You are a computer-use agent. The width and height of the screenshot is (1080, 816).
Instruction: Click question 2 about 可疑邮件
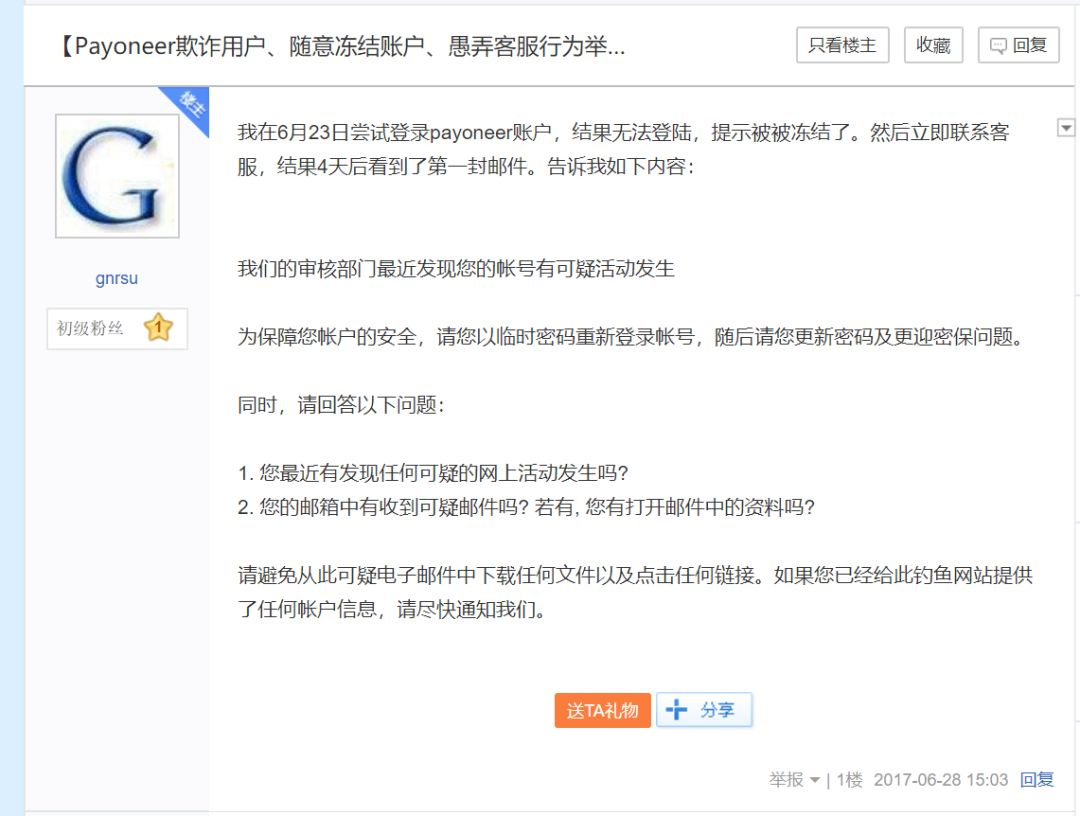526,508
